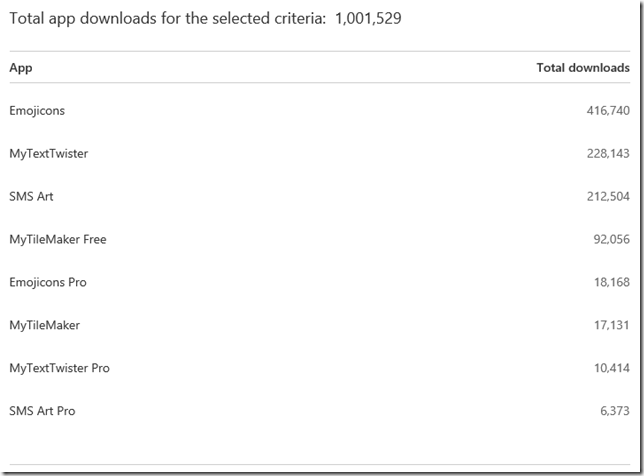The height and width of the screenshot is (476, 644).
Task: Select the 10,414 downloads number
Action: [x=611, y=369]
